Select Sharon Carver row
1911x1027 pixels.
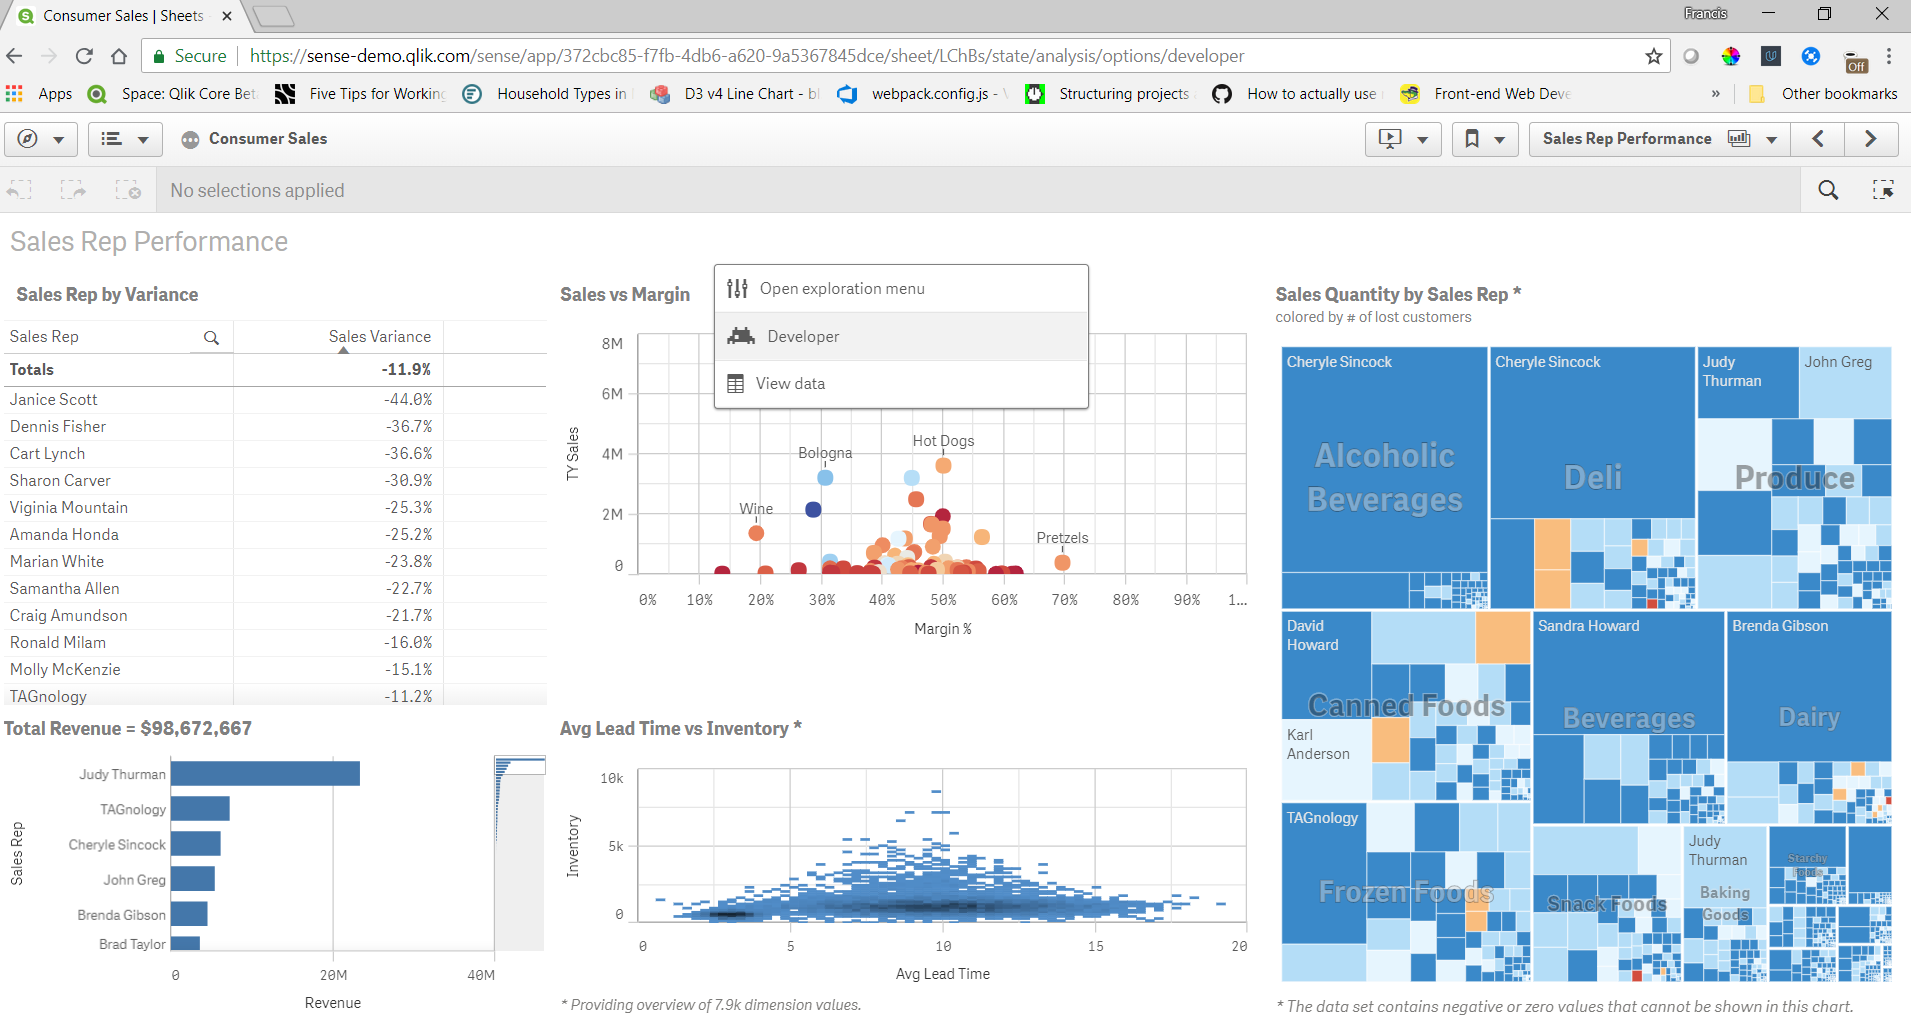click(x=275, y=481)
